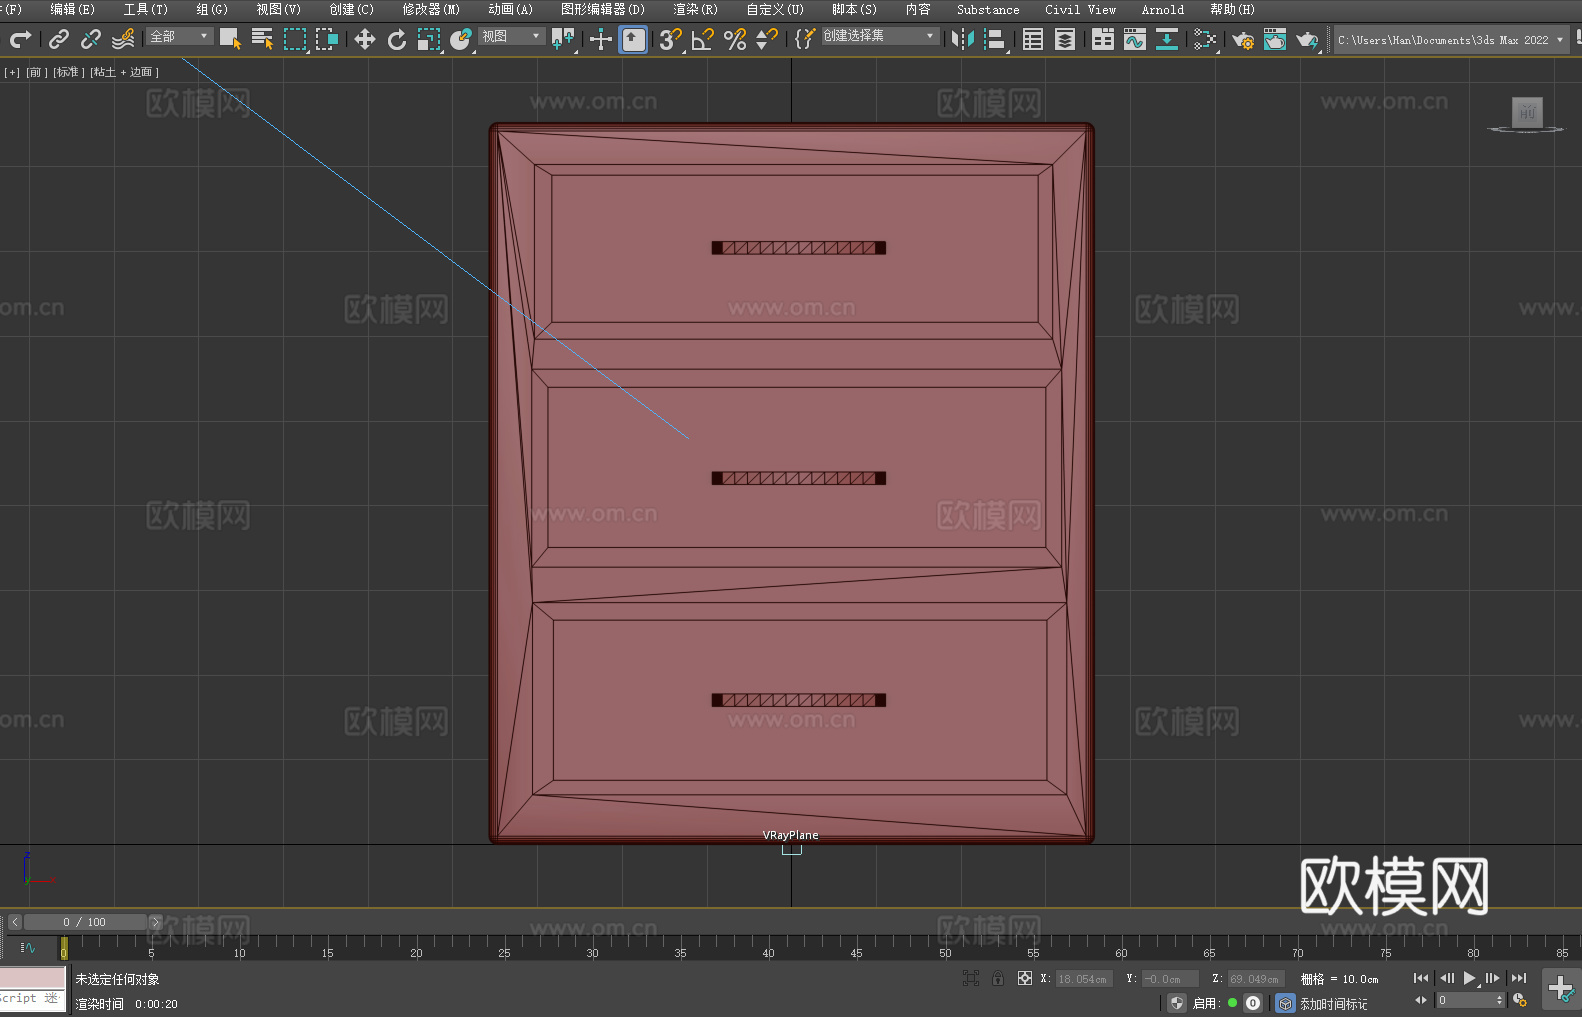Open the 编辑(E) menu
The width and height of the screenshot is (1582, 1017).
[x=72, y=9]
